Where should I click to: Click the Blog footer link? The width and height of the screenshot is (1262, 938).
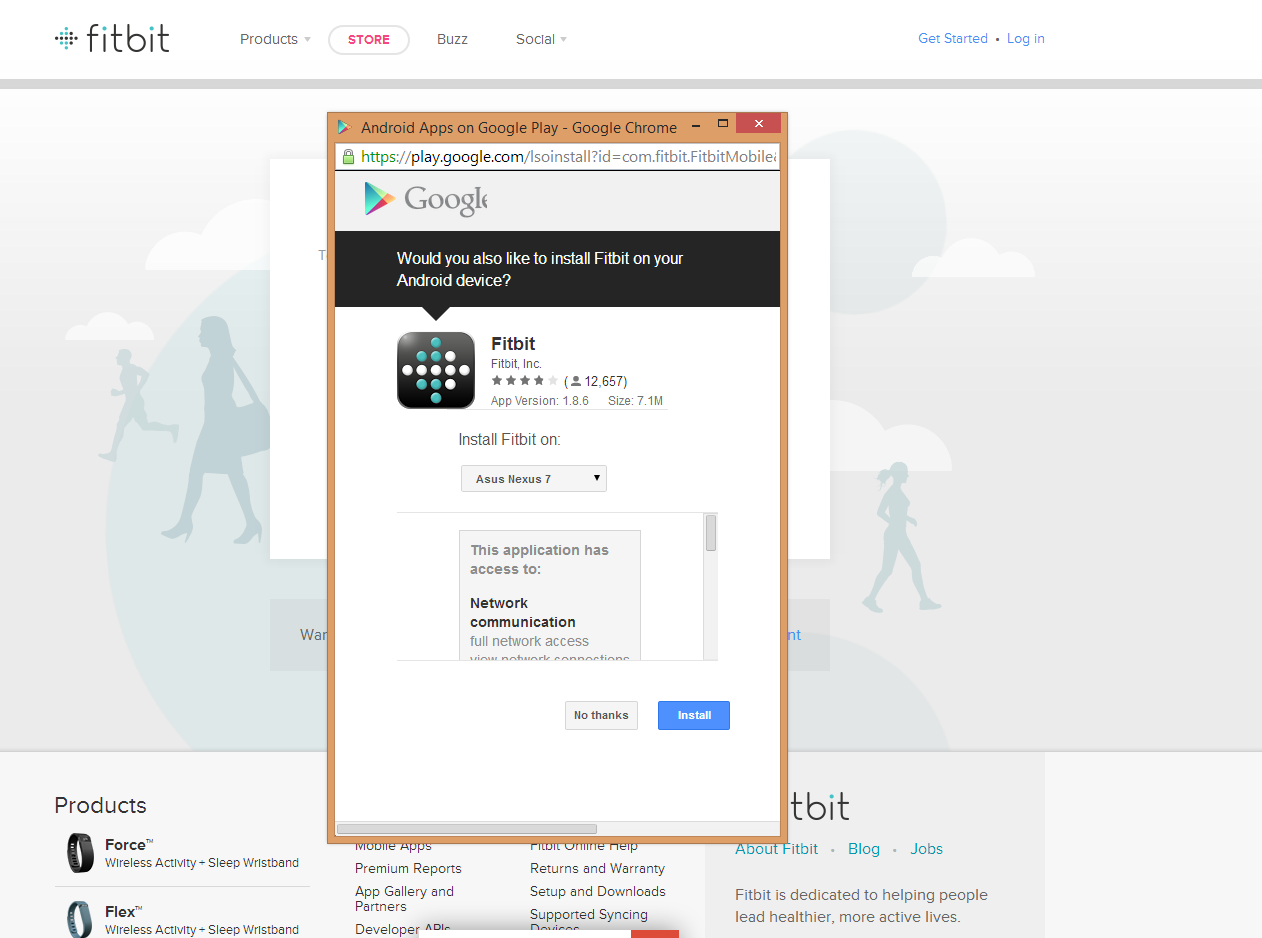click(864, 849)
